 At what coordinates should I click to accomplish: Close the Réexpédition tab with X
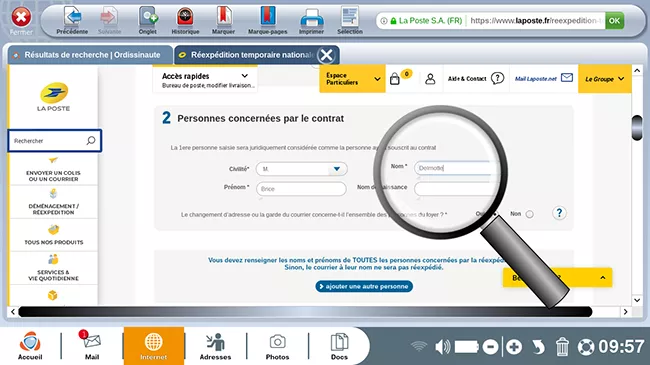327,55
